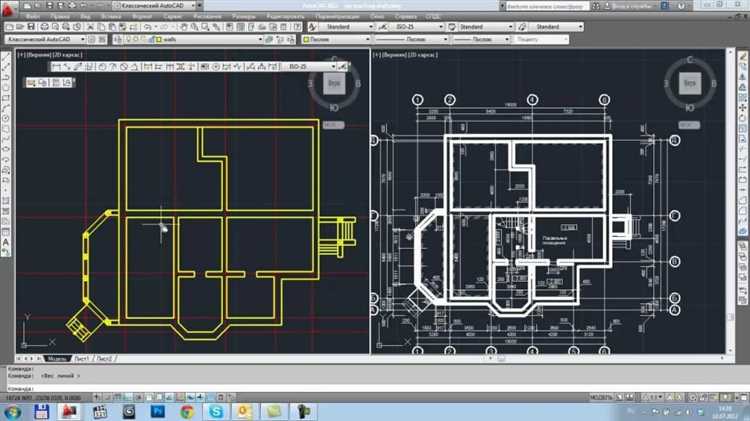Click Верх face on left viewport ViewCube
Screen dimensions: 750x421
coord(334,83)
